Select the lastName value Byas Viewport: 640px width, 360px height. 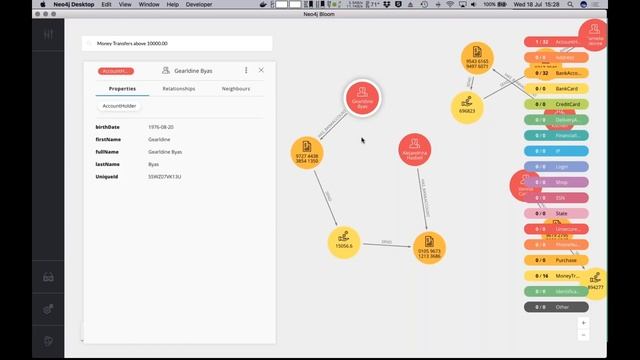click(x=153, y=164)
